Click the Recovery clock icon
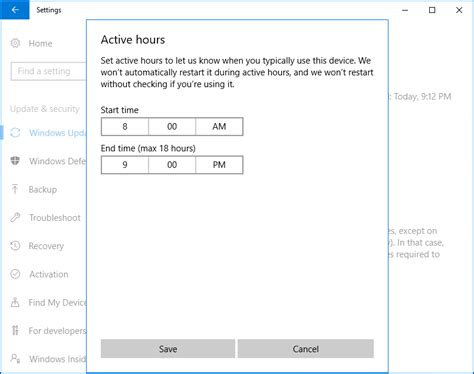The image size is (474, 374). tap(15, 246)
